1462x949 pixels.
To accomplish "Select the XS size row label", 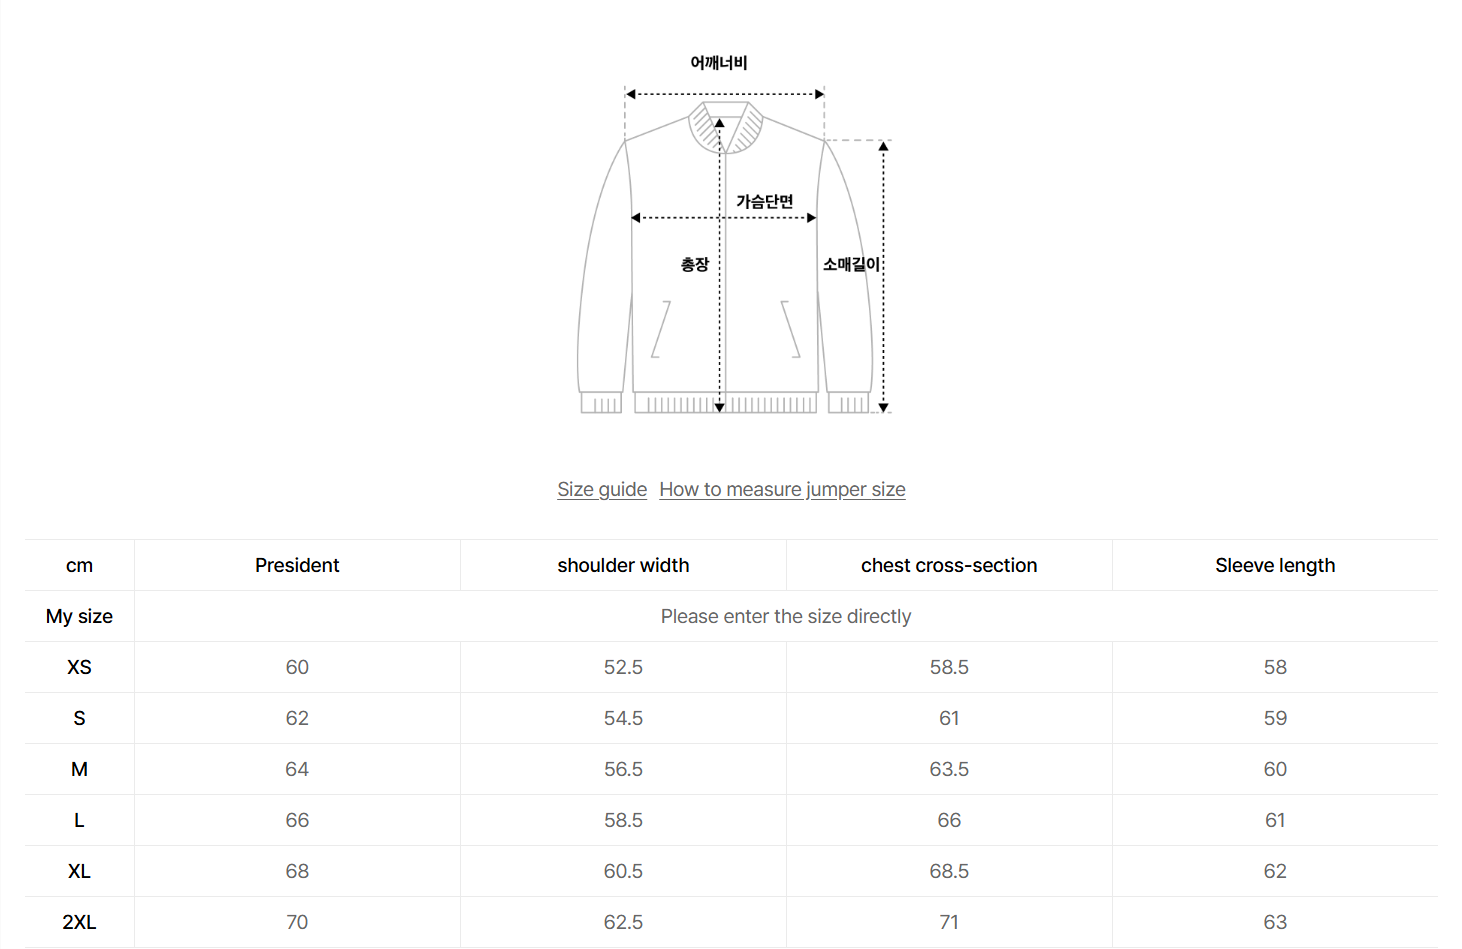I will pos(79,667).
